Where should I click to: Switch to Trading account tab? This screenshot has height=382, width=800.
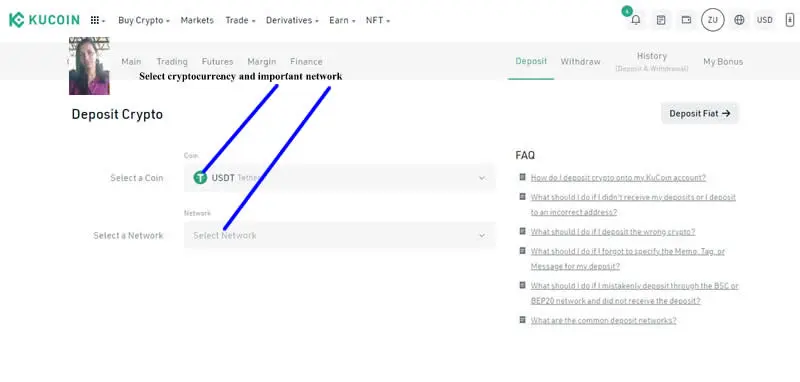[172, 62]
